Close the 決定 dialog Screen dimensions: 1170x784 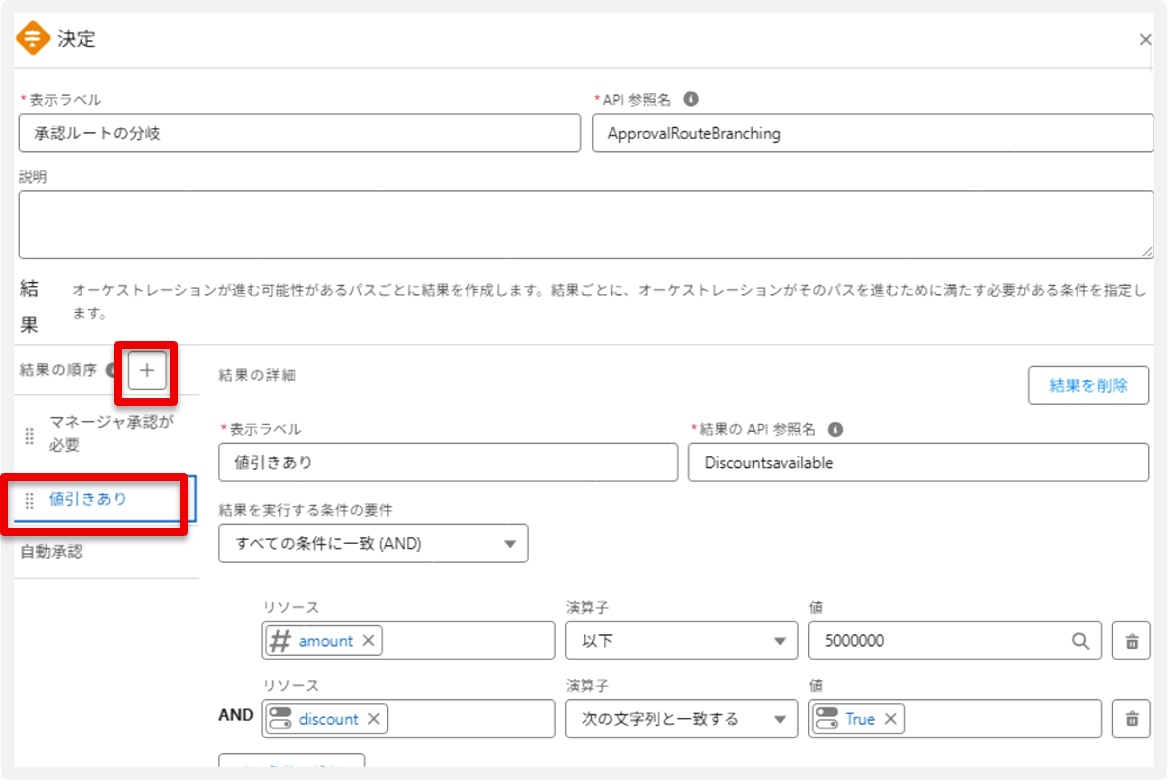(1145, 40)
